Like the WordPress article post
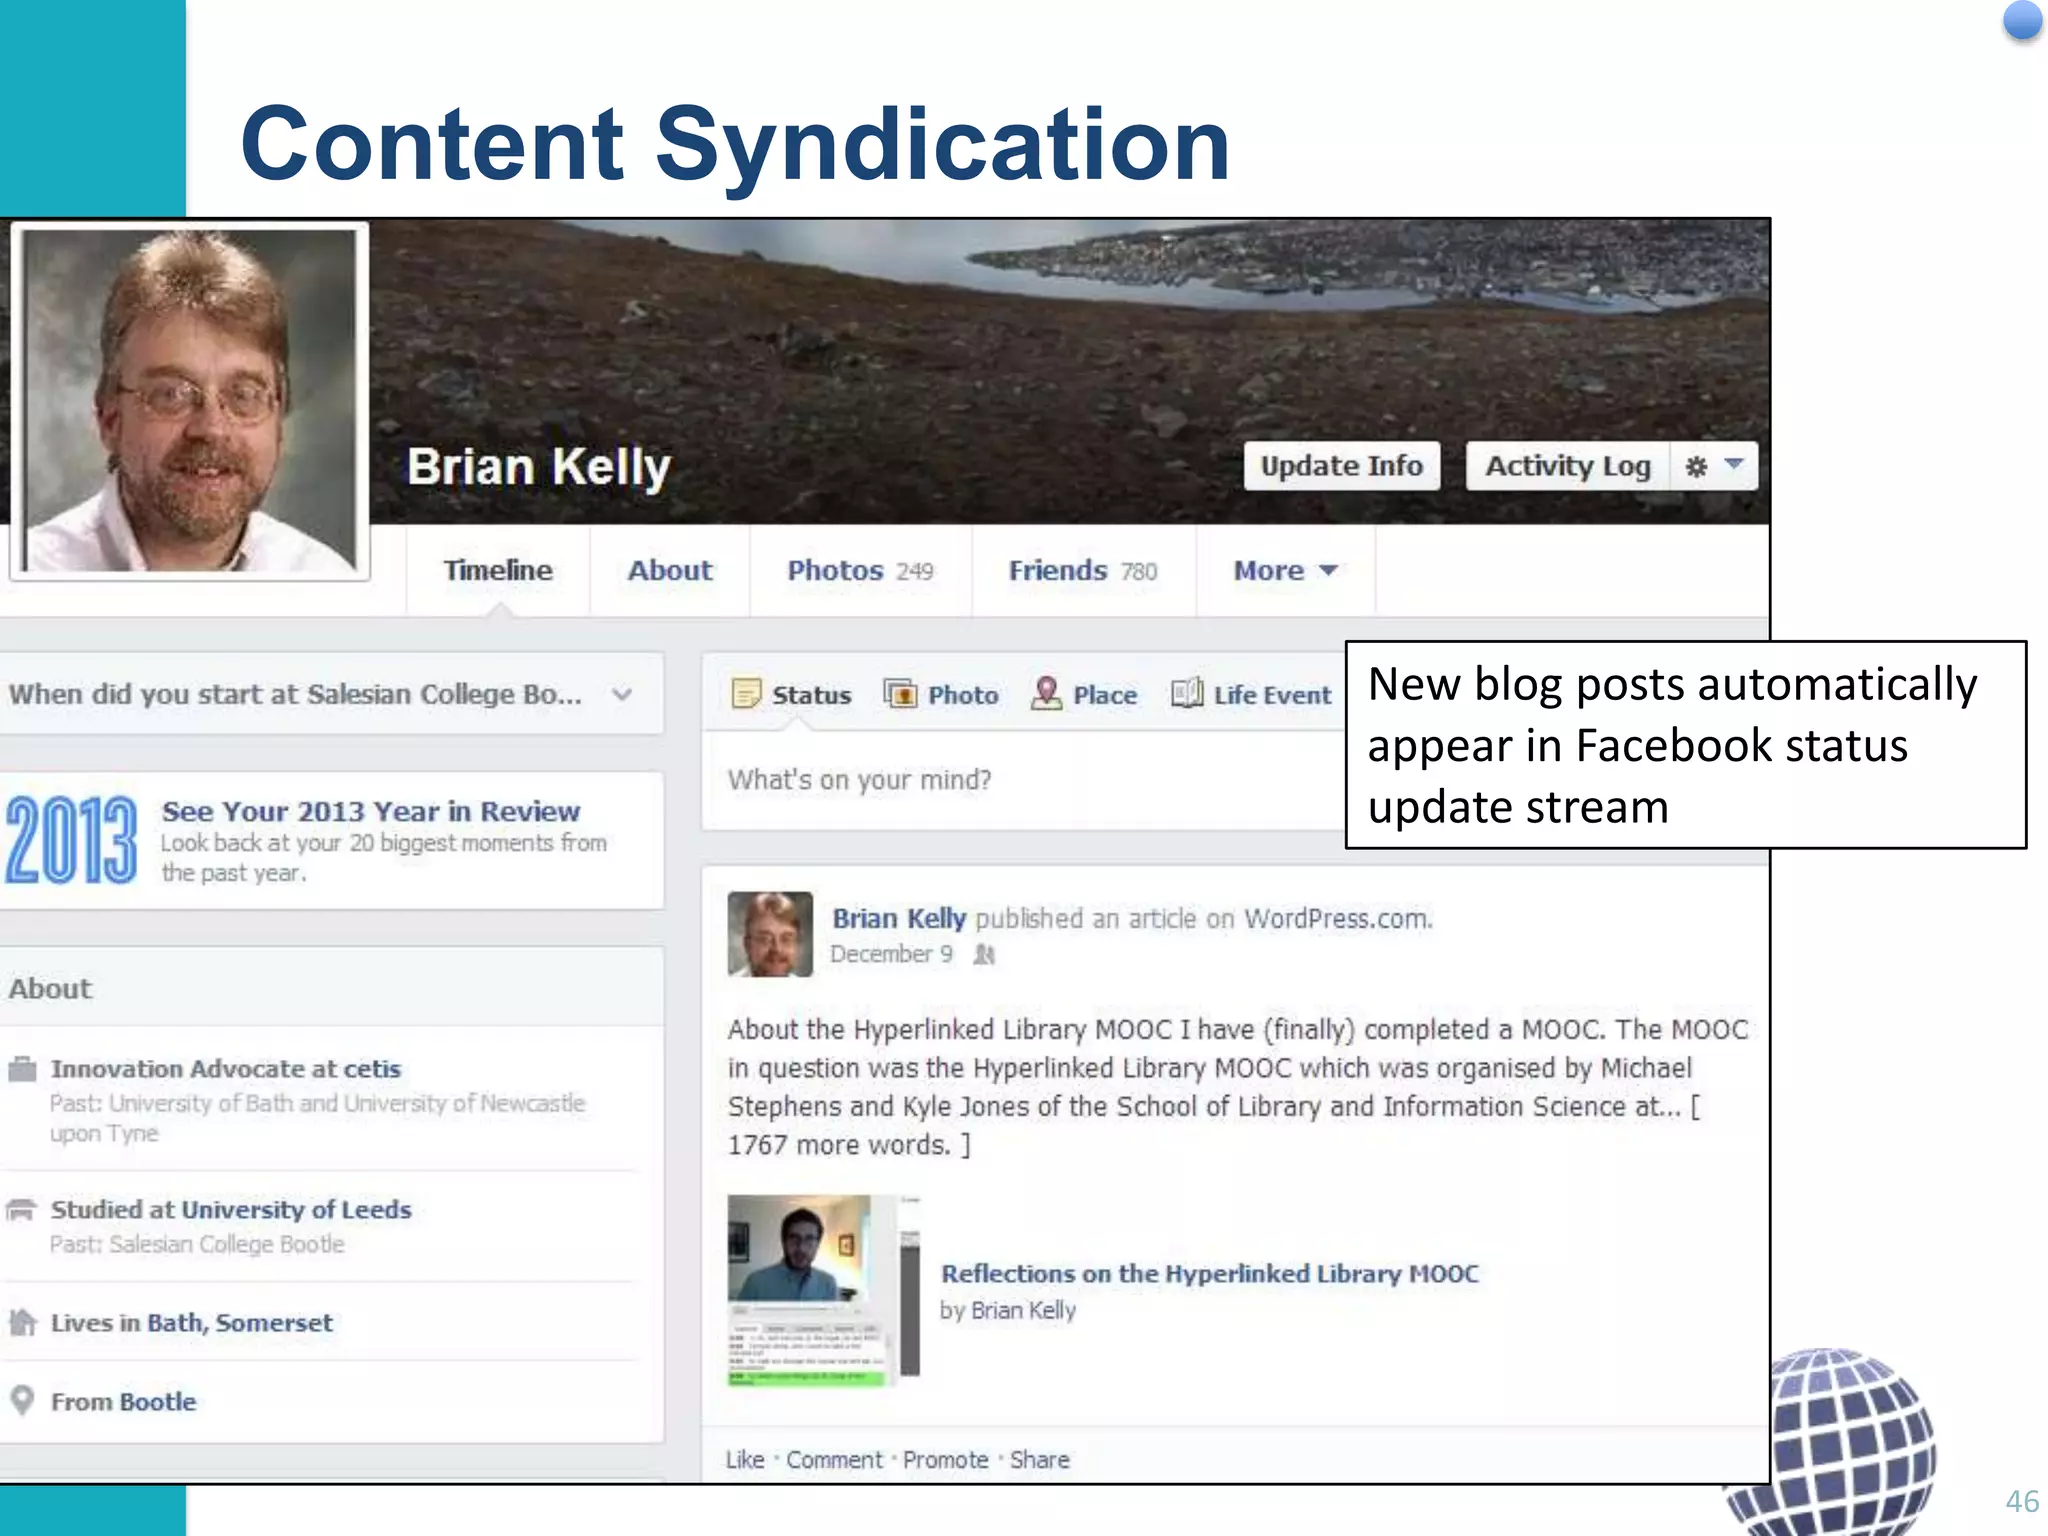 coord(745,1460)
